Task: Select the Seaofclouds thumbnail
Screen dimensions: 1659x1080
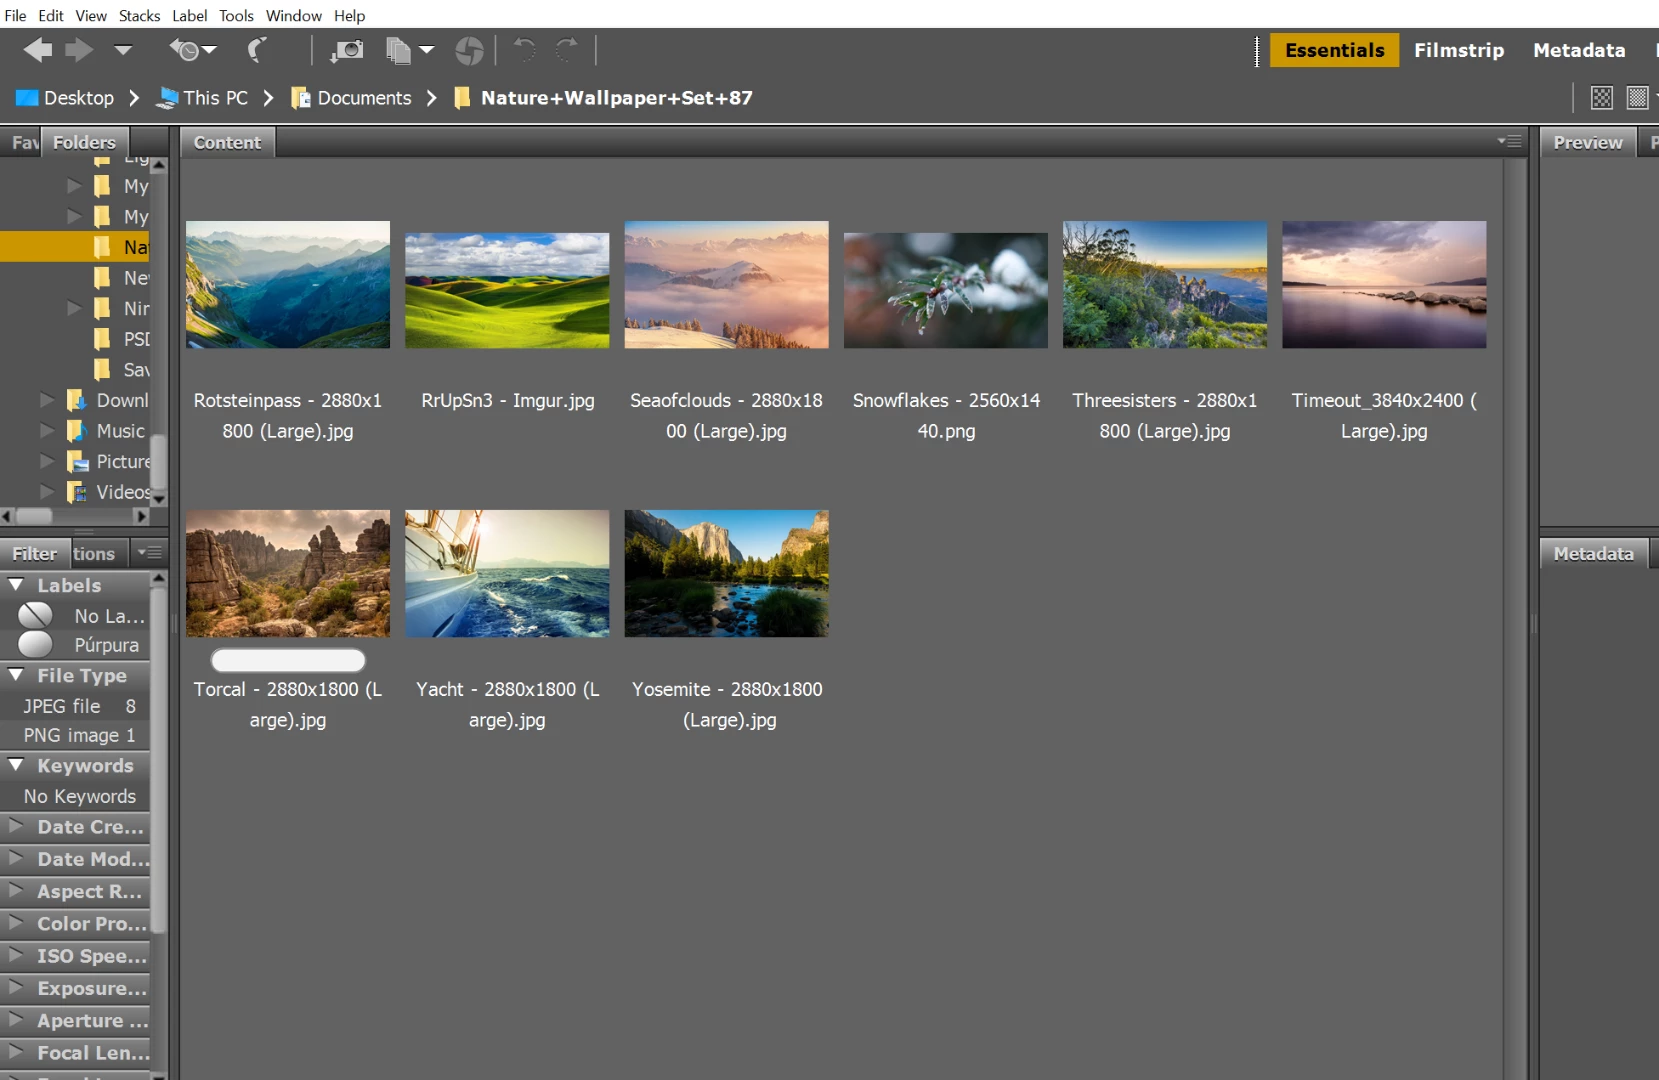Action: click(x=726, y=285)
